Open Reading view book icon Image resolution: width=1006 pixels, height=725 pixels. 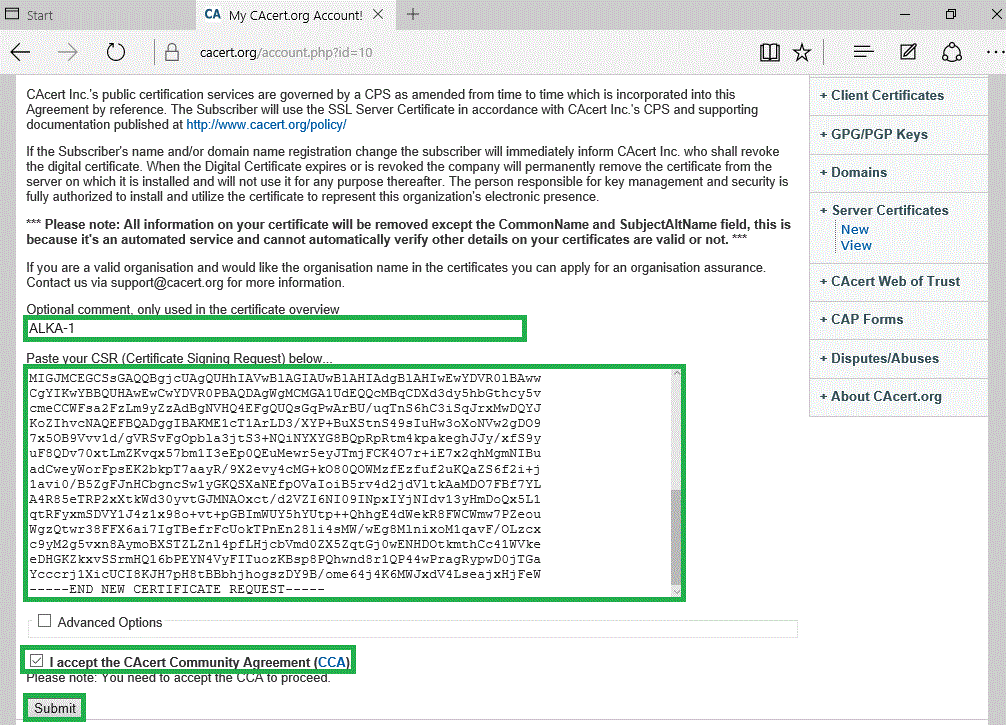pyautogui.click(x=768, y=52)
